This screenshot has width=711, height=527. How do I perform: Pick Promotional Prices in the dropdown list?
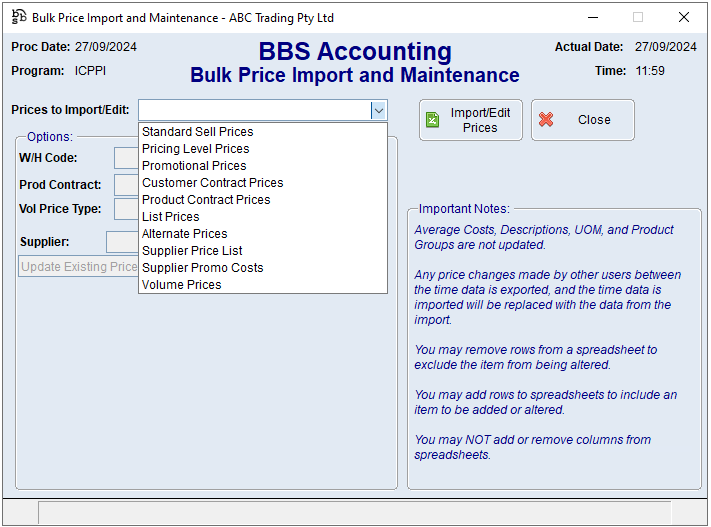(x=194, y=166)
